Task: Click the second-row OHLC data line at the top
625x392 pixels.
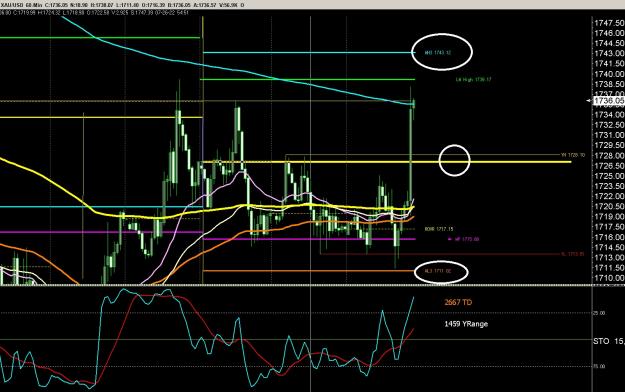Action: 94,13
